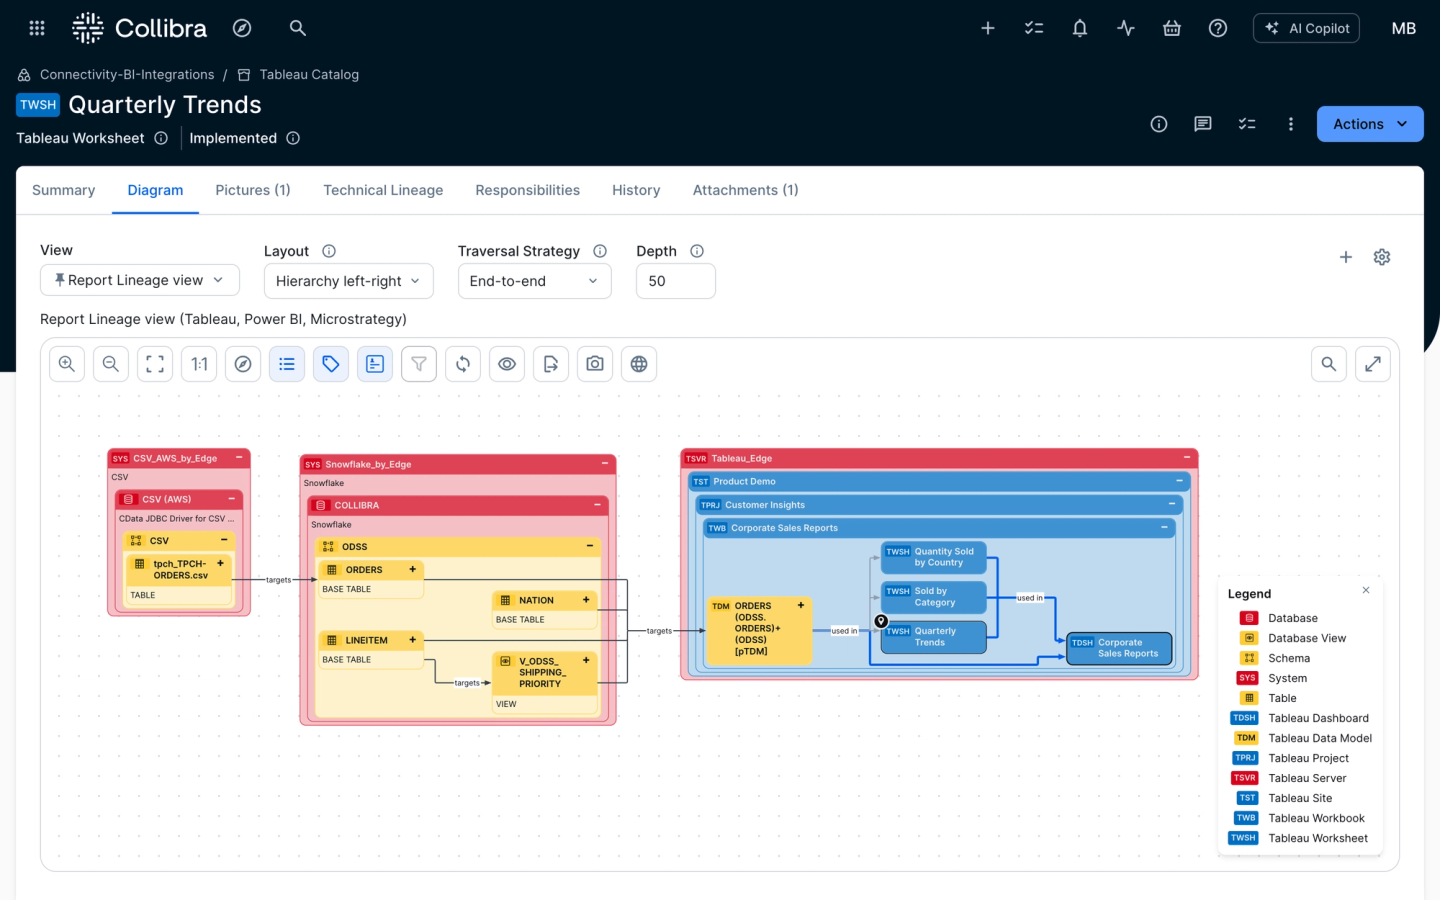1440x900 pixels.
Task: Open the diagram search tool
Action: pos(1329,364)
